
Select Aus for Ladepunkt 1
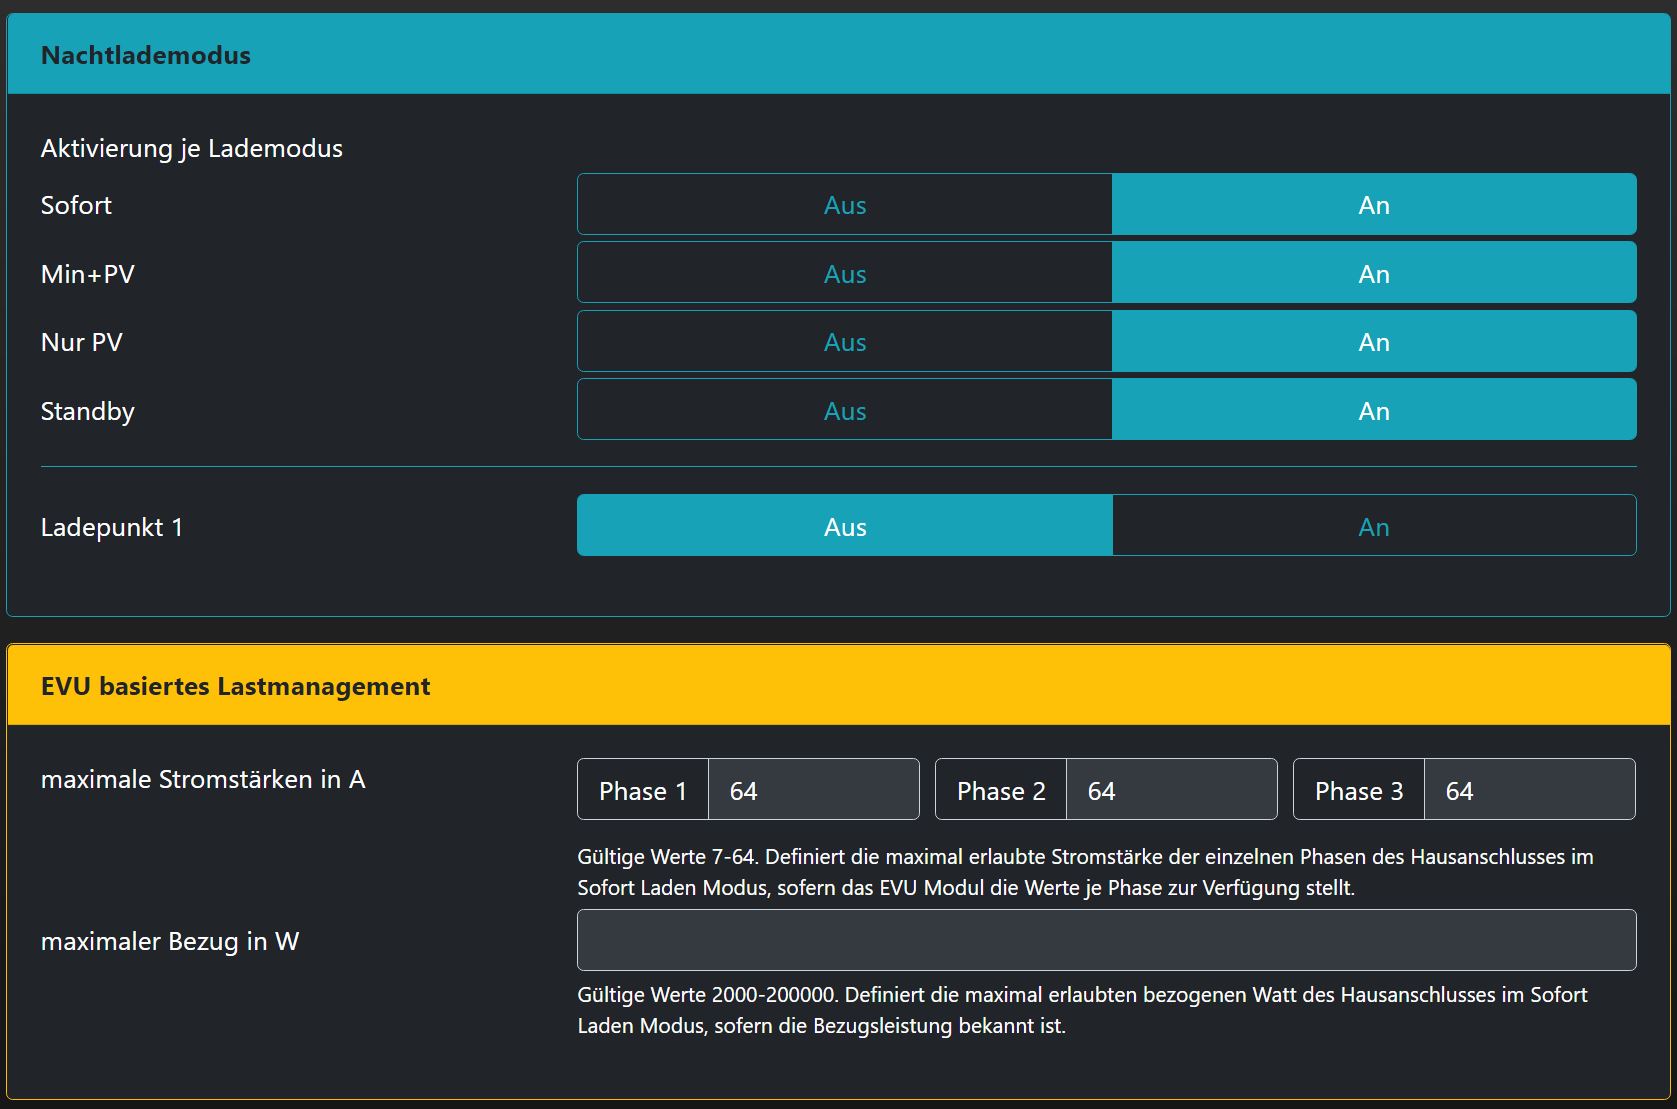click(844, 526)
